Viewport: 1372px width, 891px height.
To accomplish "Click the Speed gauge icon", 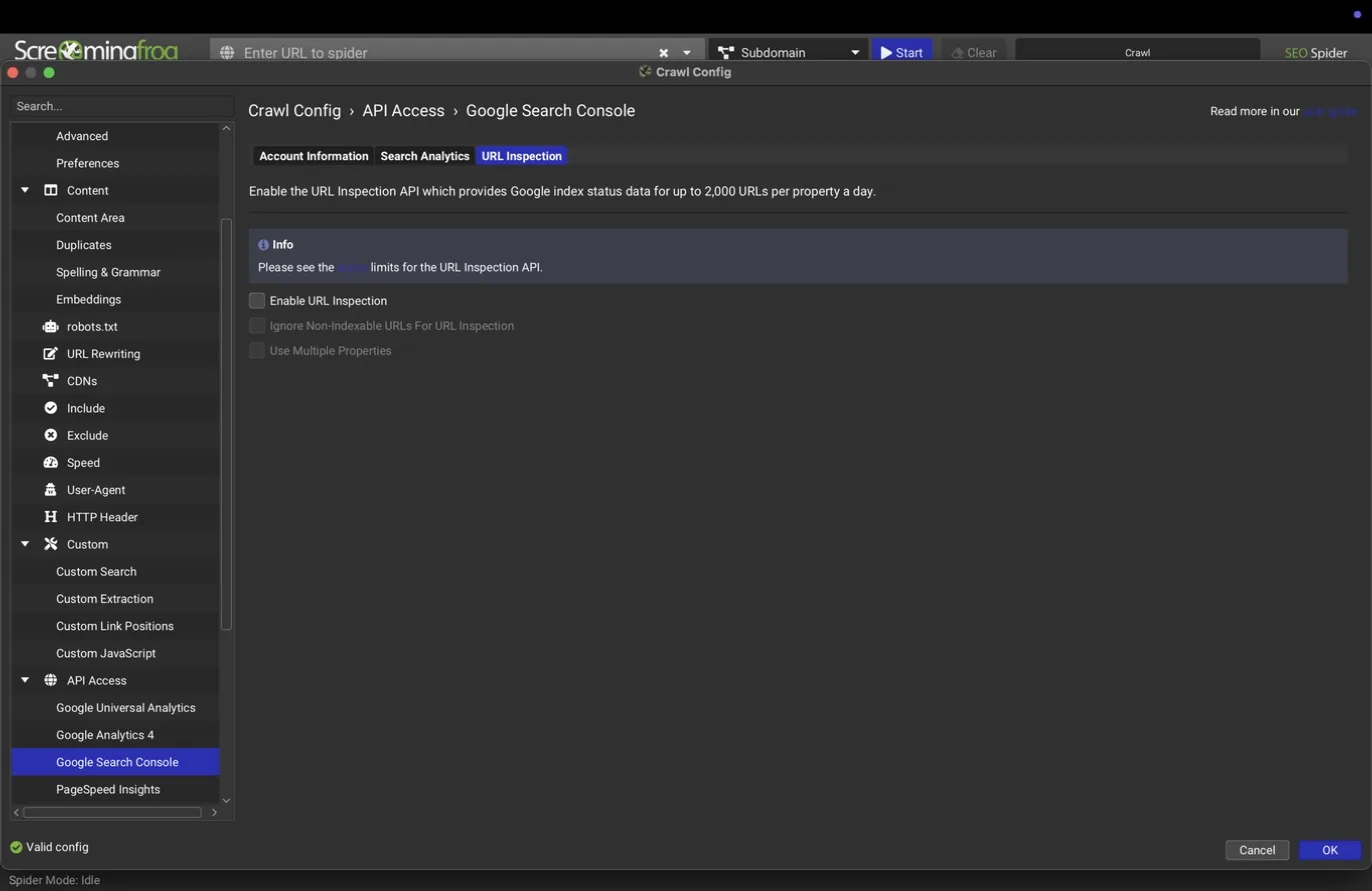I will click(51, 462).
